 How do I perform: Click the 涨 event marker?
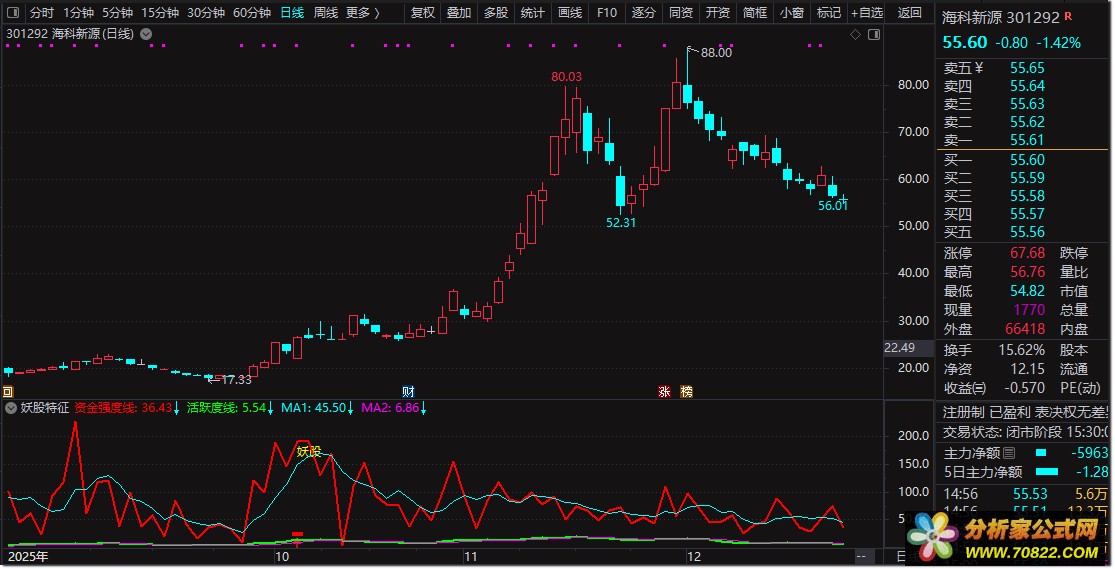click(x=664, y=392)
